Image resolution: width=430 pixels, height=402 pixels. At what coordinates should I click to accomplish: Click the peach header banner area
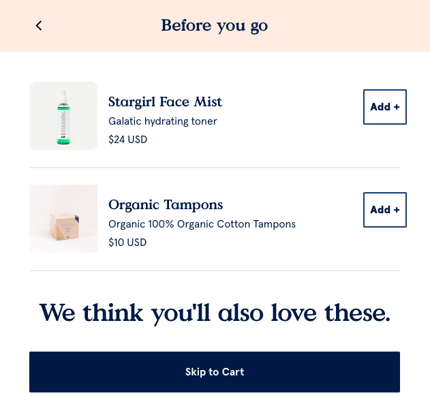(215, 26)
